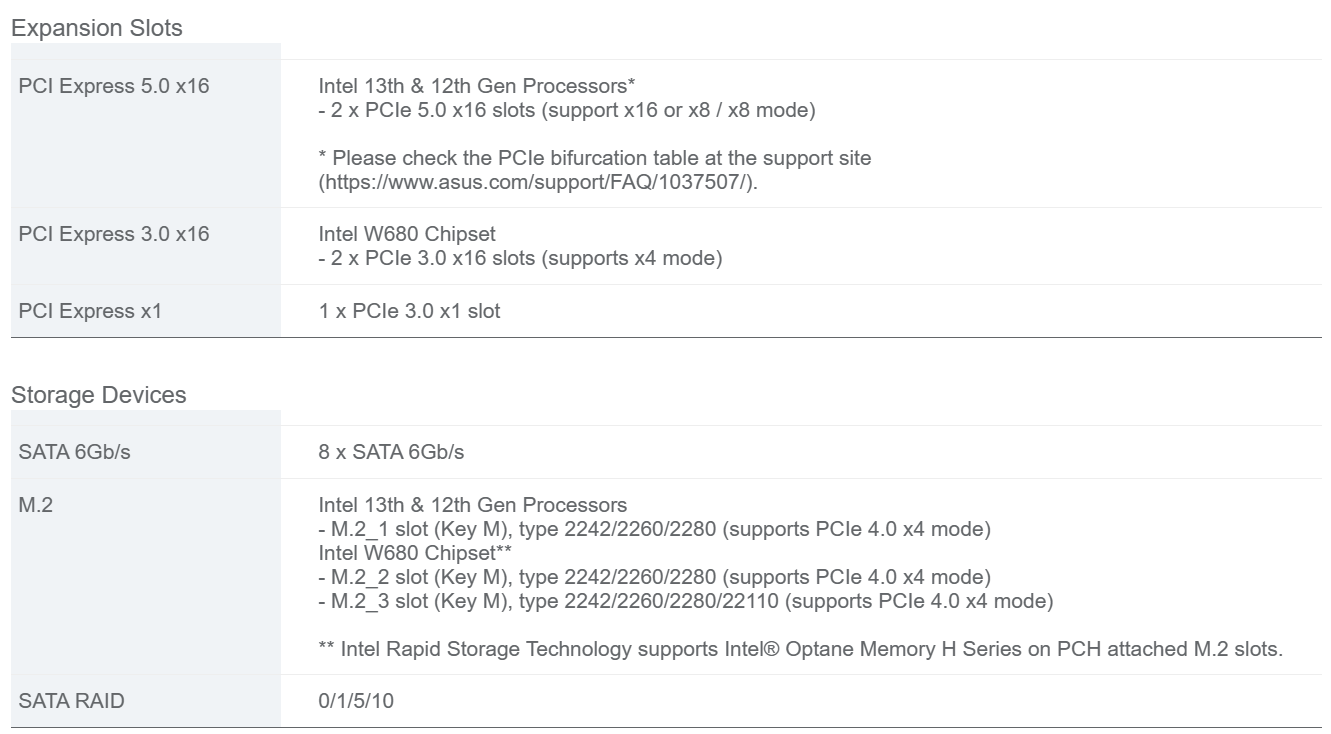
Task: Click the Expansion Slots section heading
Action: [x=97, y=28]
